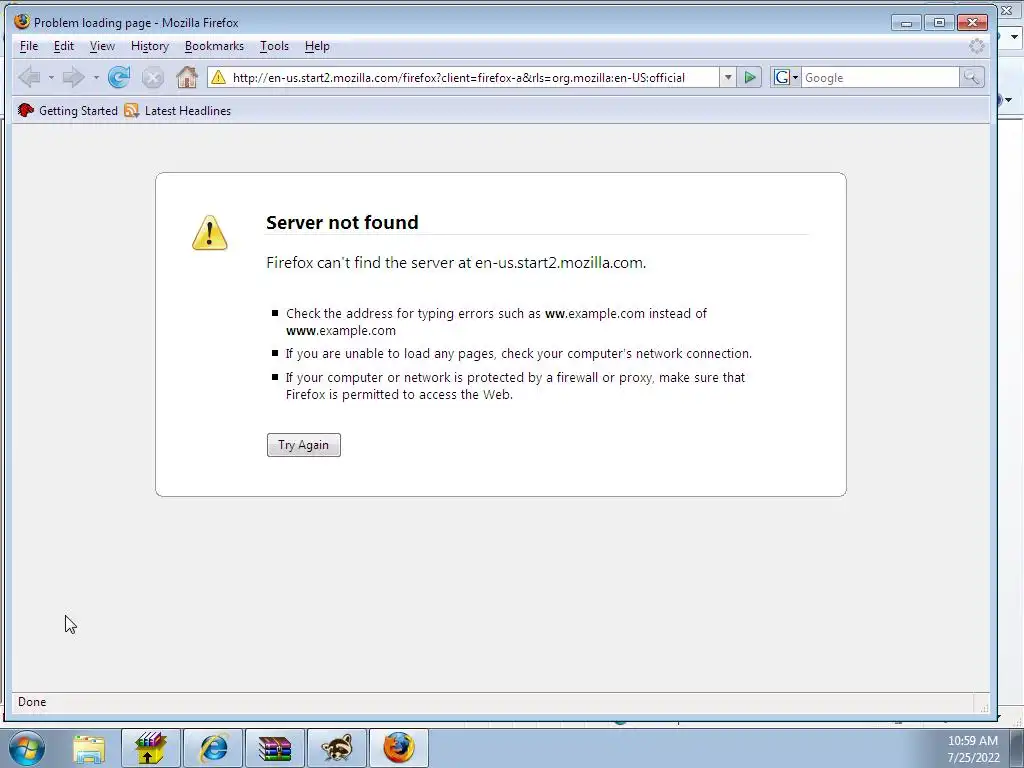Open the View menu
The height and width of the screenshot is (768, 1024).
(x=102, y=46)
